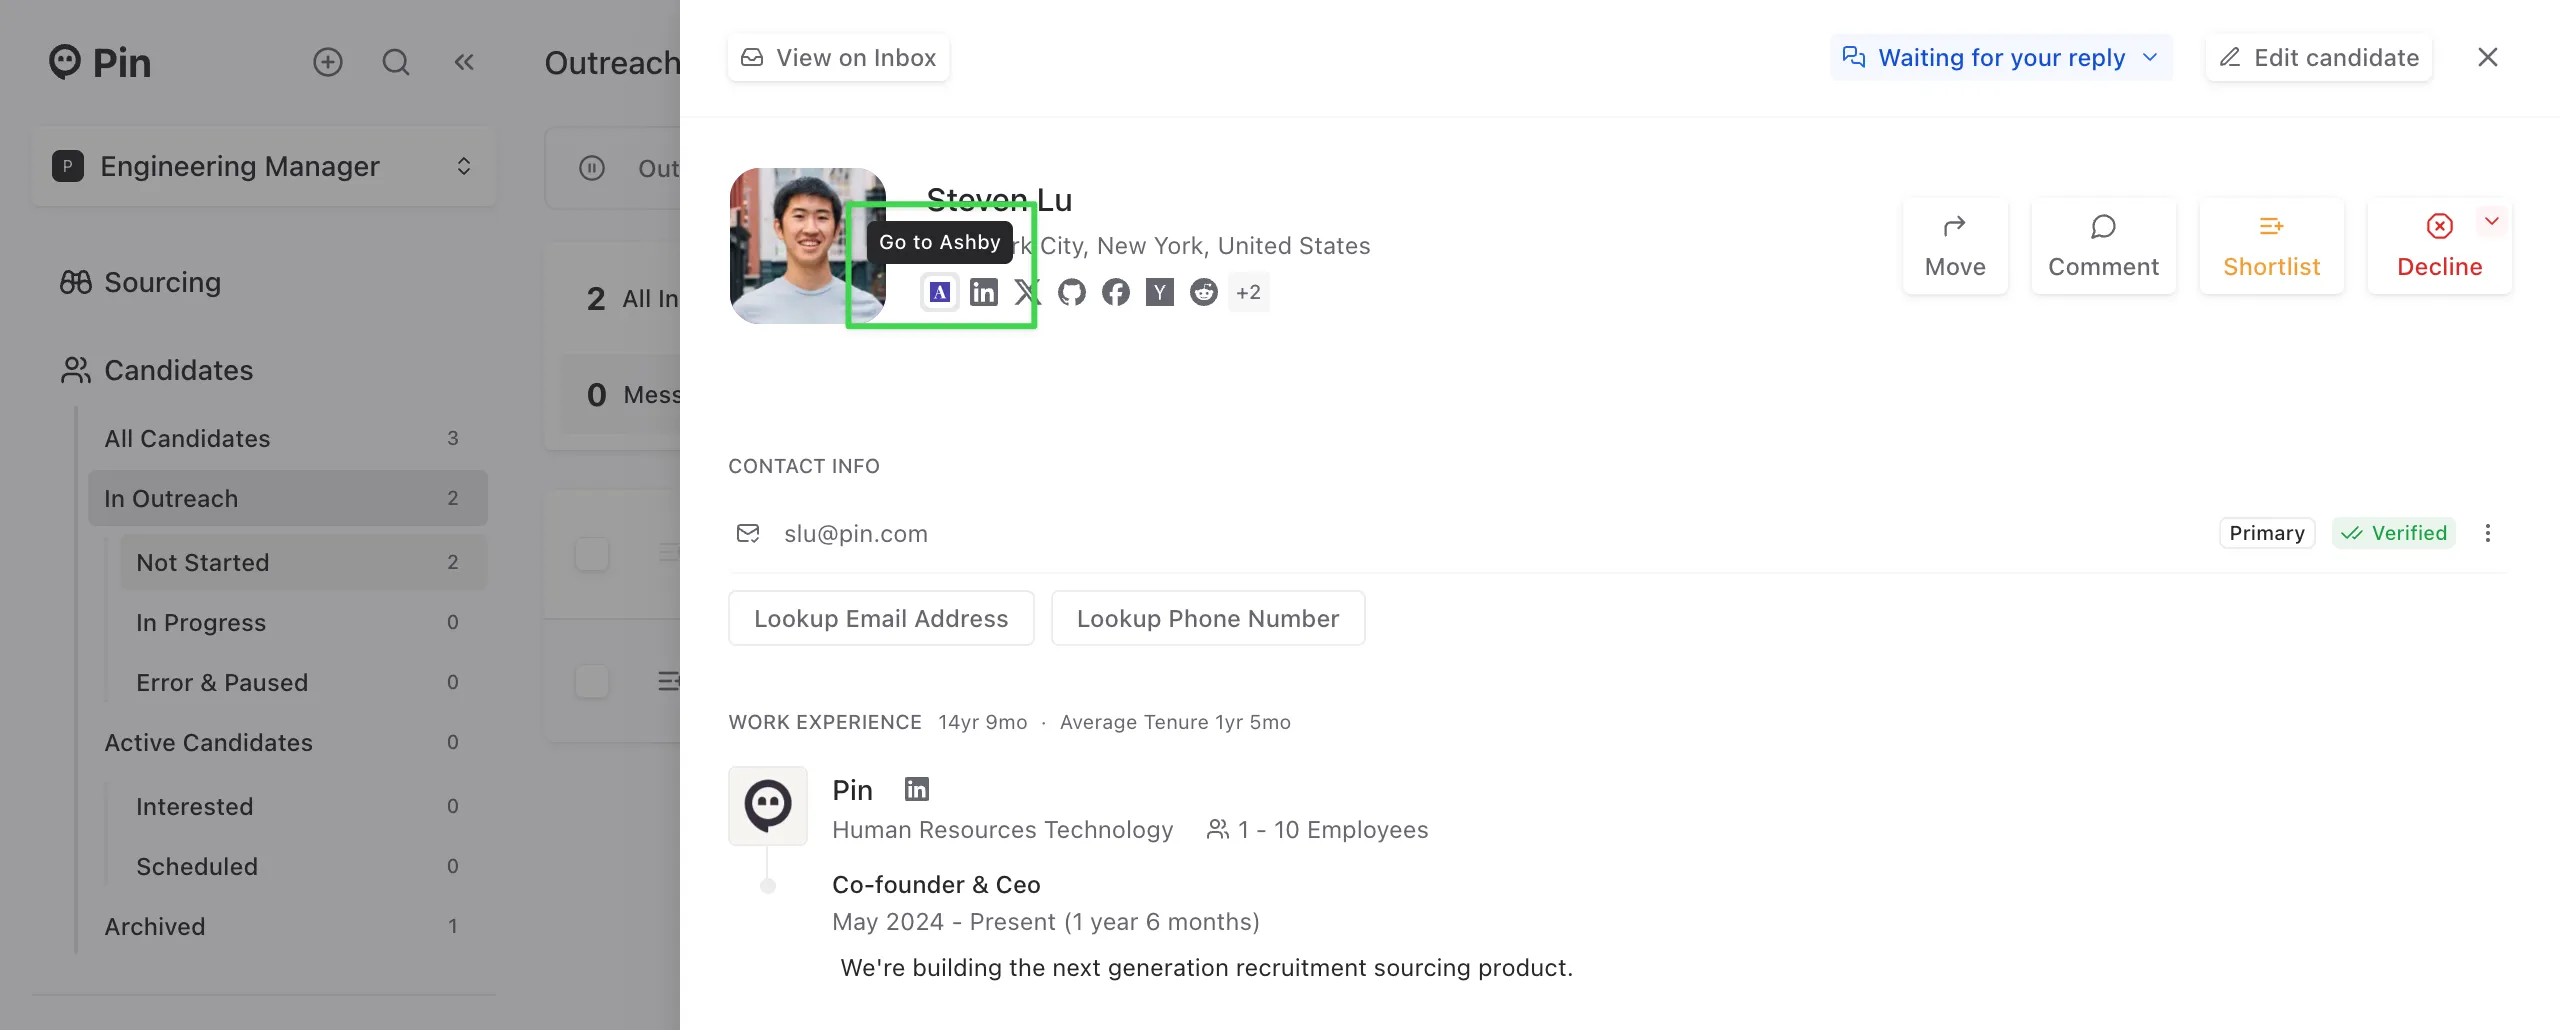2560x1030 pixels.
Task: Open the Y Combinator profile icon
Action: tap(1160, 292)
